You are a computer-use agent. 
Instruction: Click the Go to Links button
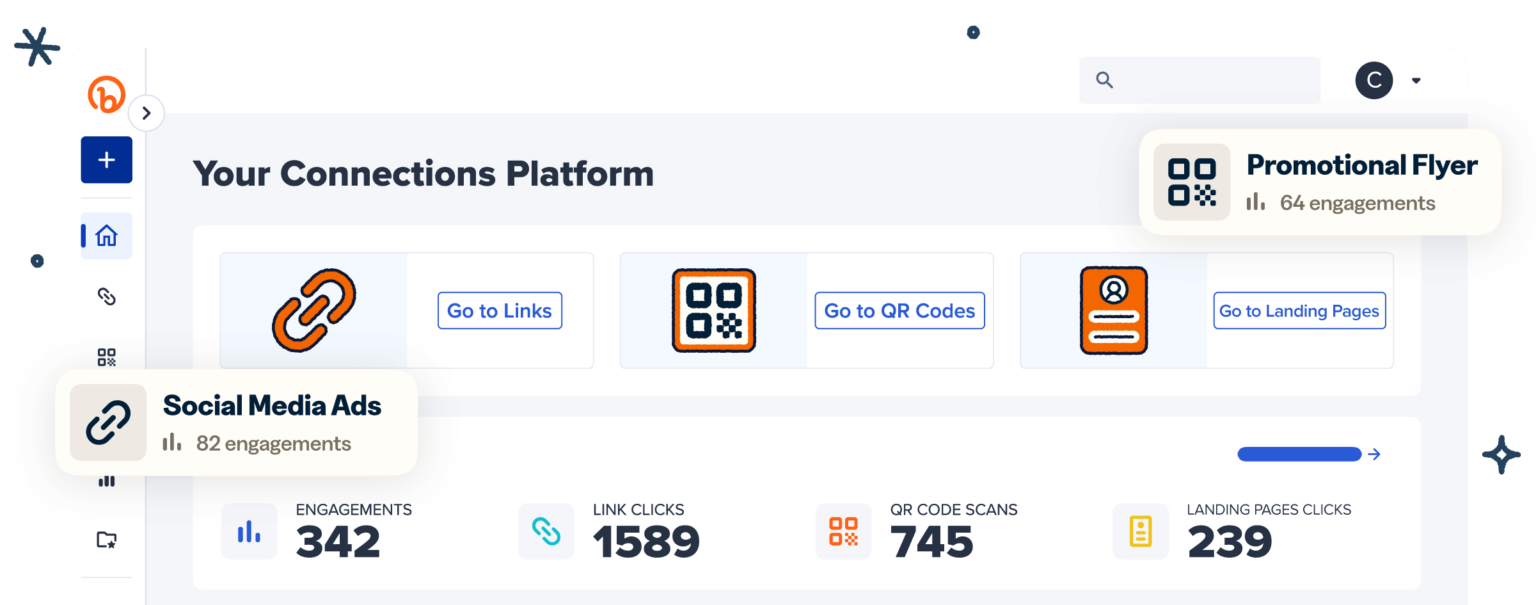499,311
